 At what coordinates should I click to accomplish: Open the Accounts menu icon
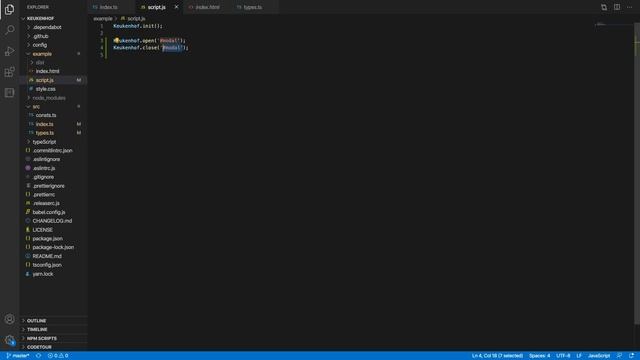coord(9,319)
